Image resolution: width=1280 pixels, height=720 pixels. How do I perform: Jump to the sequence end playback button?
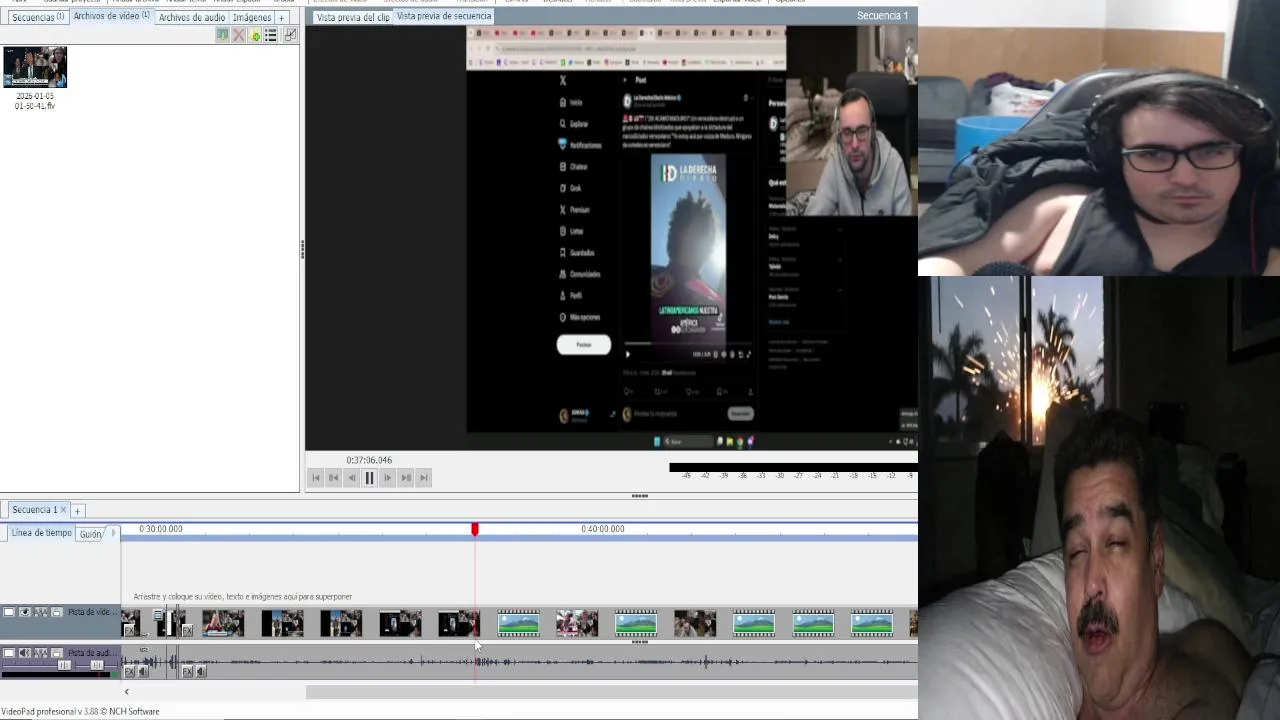coord(423,478)
